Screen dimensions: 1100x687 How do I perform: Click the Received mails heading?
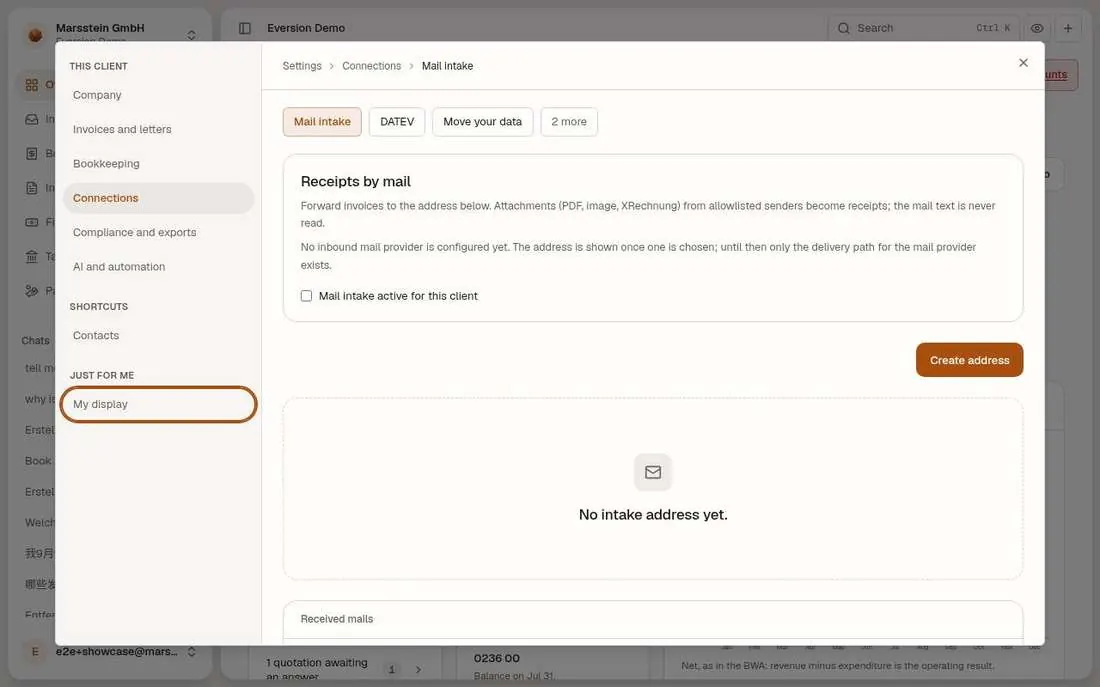(337, 619)
